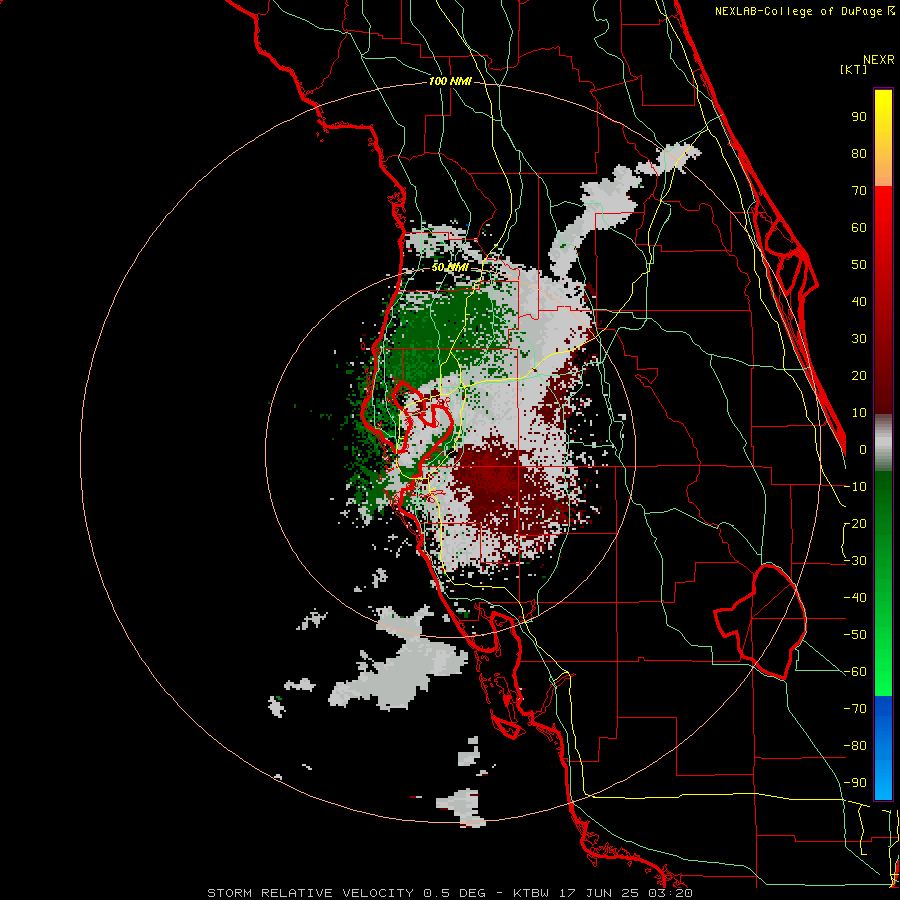The width and height of the screenshot is (900, 900).
Task: Pick the gray zero-velocity band in color scale
Action: pos(883,443)
